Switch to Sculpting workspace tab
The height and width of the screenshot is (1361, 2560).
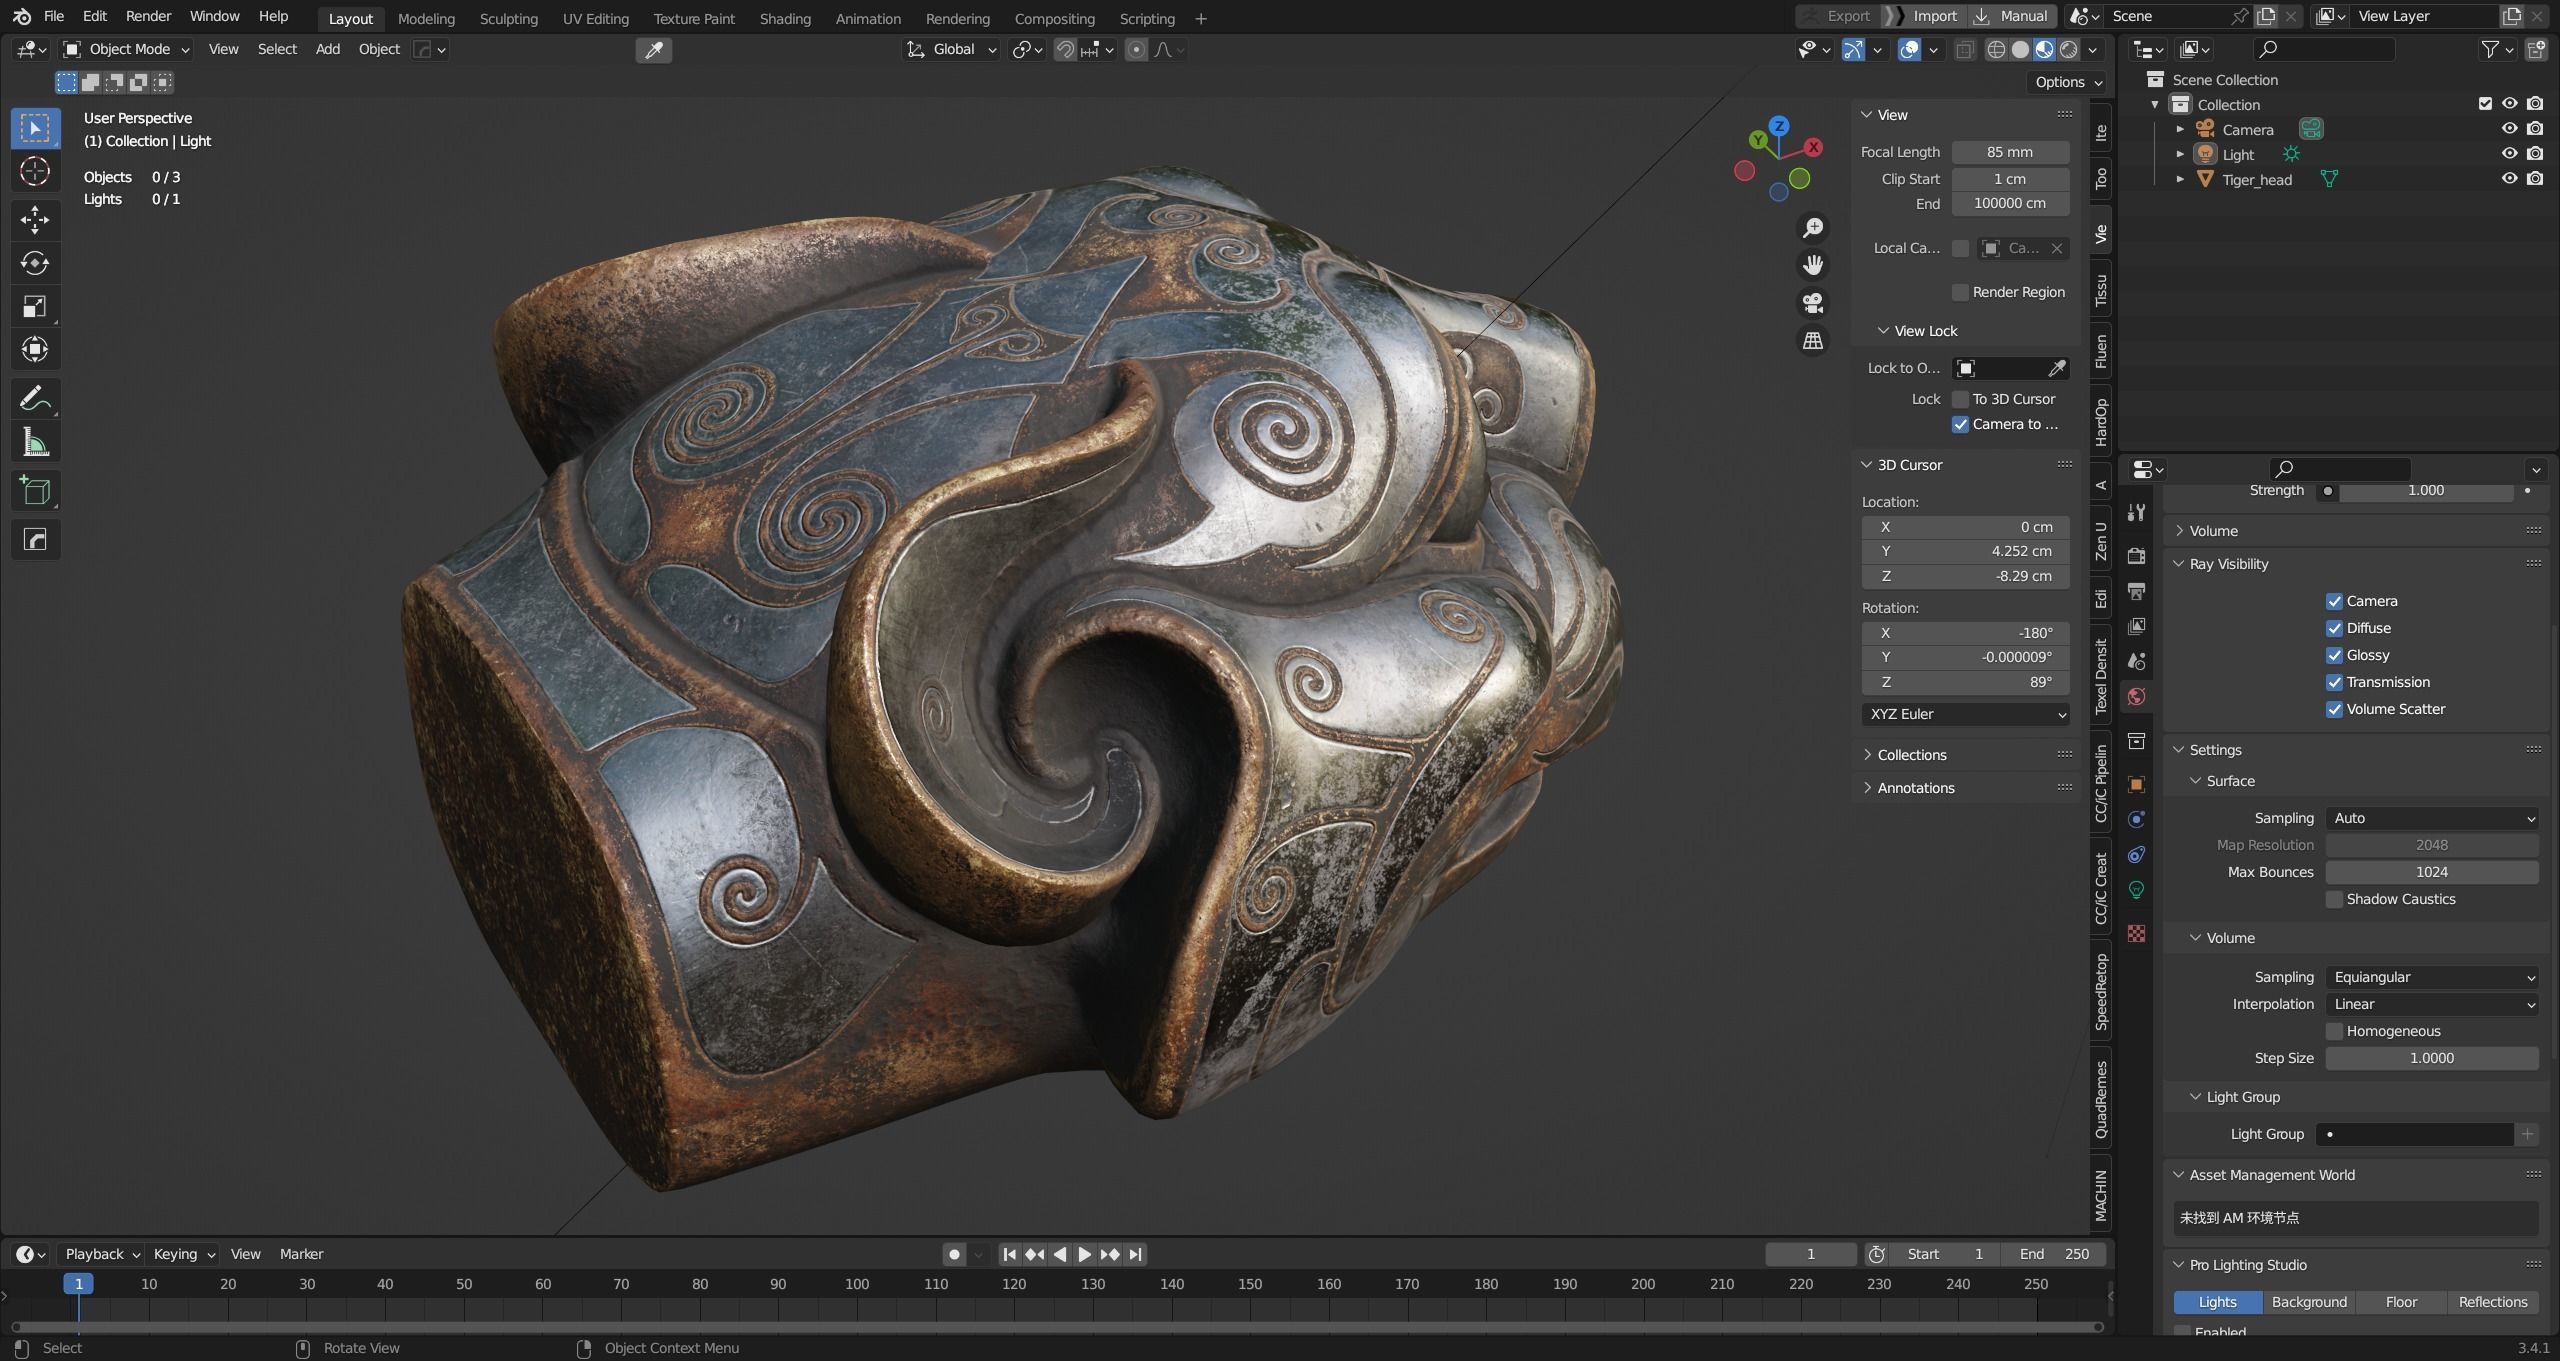coord(508,19)
